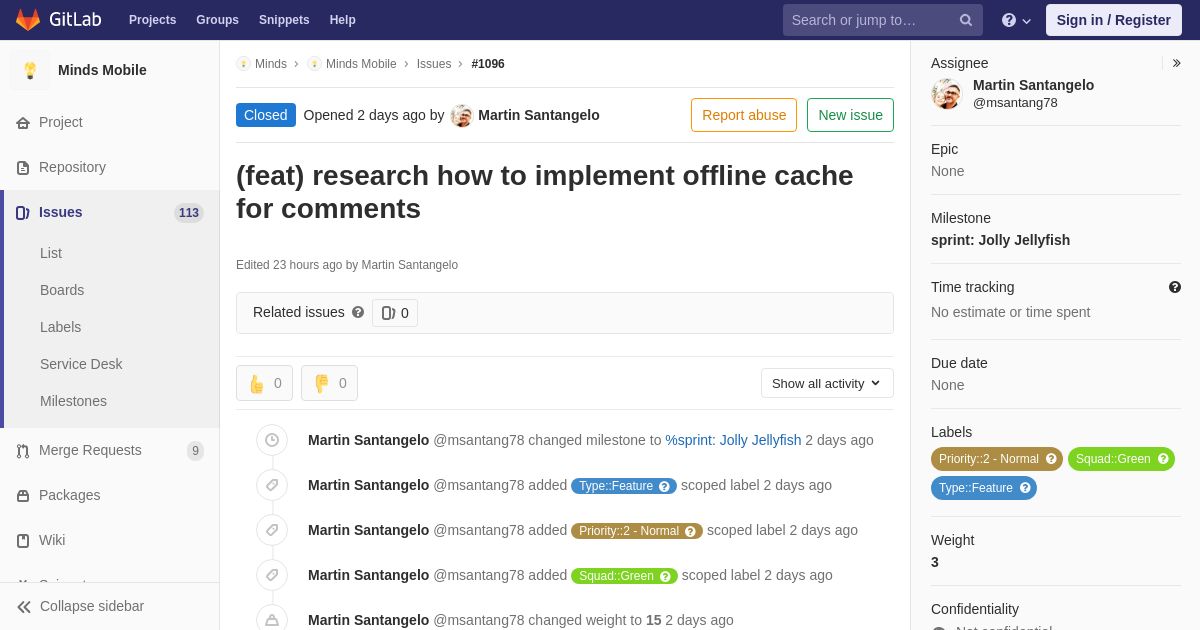Select Milestones under Issues
Viewport: 1200px width, 630px height.
coord(73,401)
